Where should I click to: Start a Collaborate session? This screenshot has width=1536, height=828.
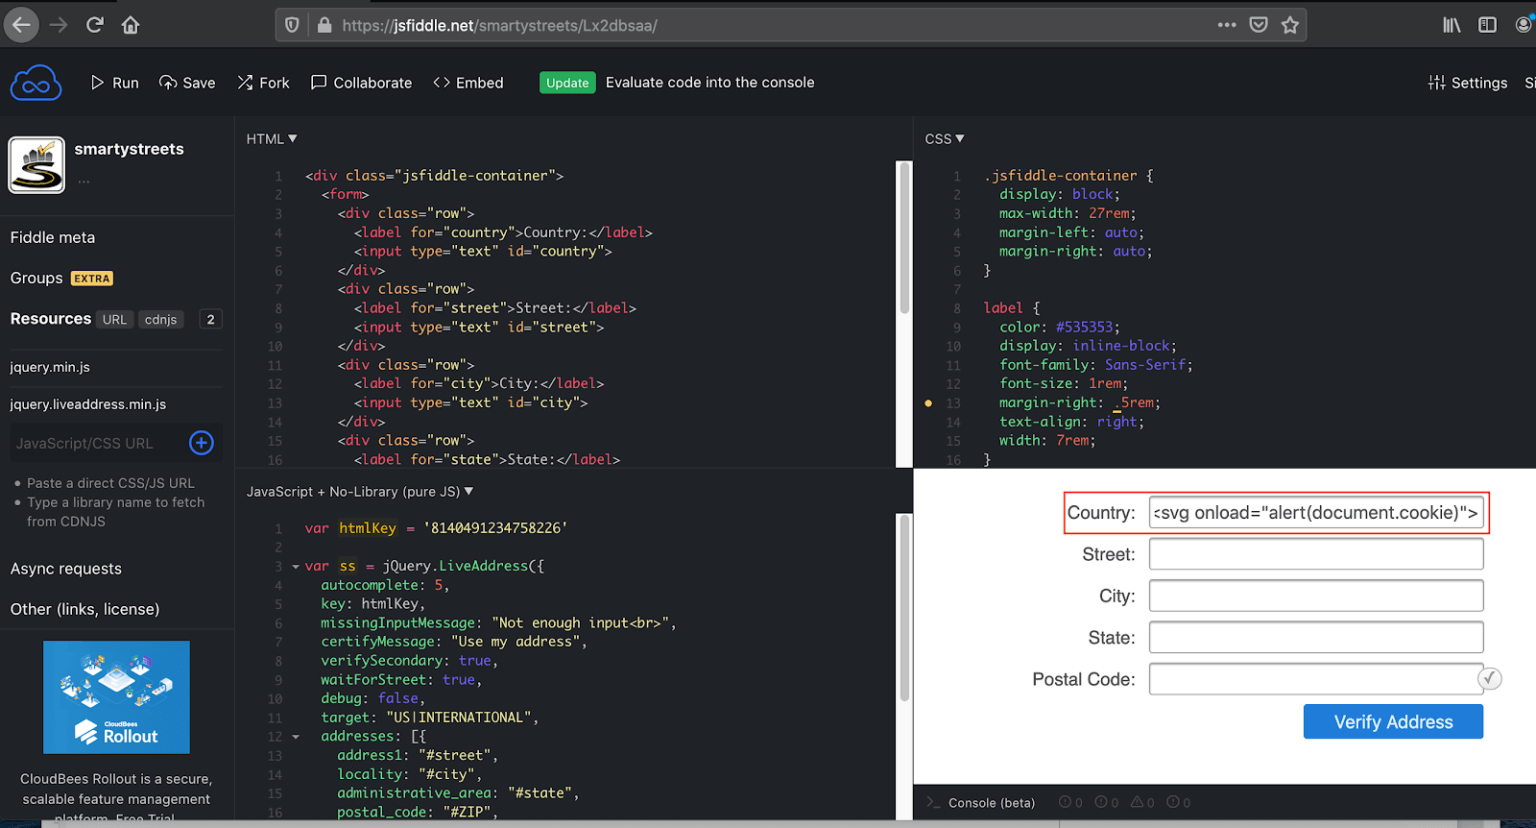361,83
